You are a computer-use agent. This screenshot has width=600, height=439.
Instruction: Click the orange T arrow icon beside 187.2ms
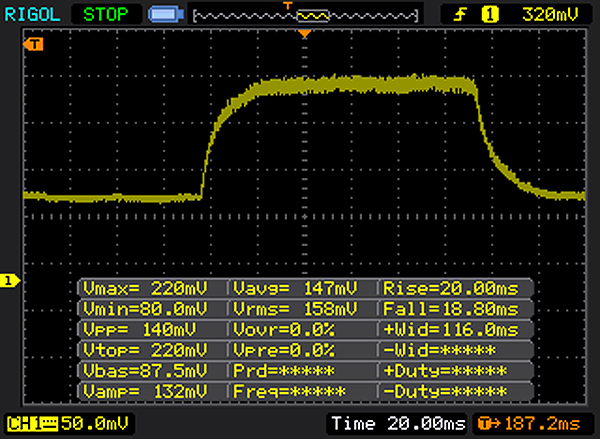[x=489, y=424]
